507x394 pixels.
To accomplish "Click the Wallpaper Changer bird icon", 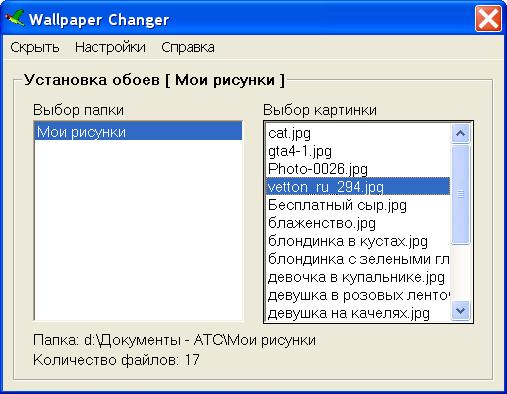I will [x=15, y=19].
